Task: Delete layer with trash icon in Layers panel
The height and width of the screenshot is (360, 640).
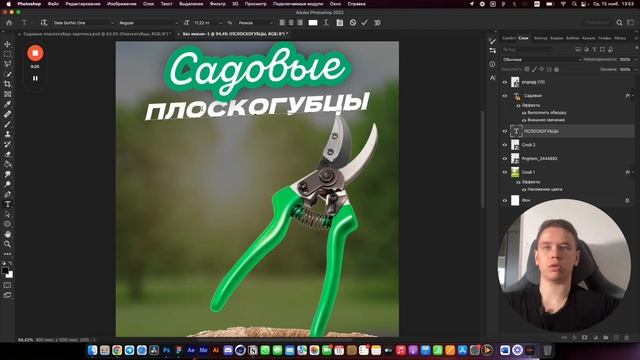Action: 627,338
